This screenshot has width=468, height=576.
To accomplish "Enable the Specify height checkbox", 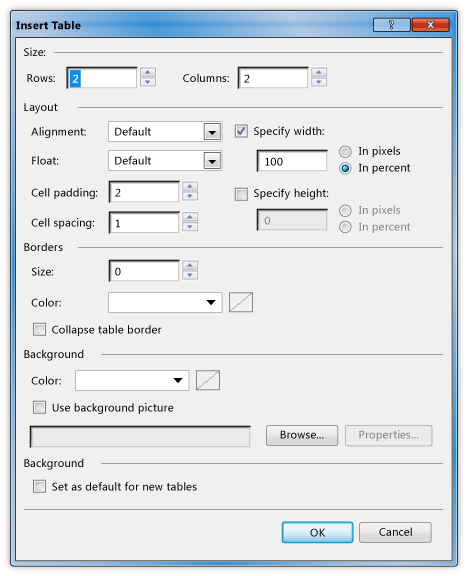I will pyautogui.click(x=241, y=194).
